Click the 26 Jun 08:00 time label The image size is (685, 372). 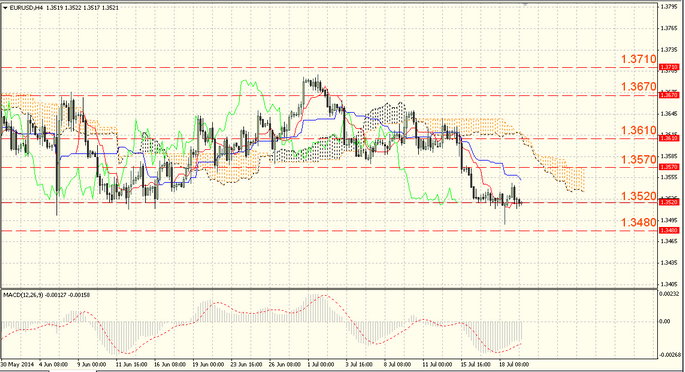tap(285, 364)
